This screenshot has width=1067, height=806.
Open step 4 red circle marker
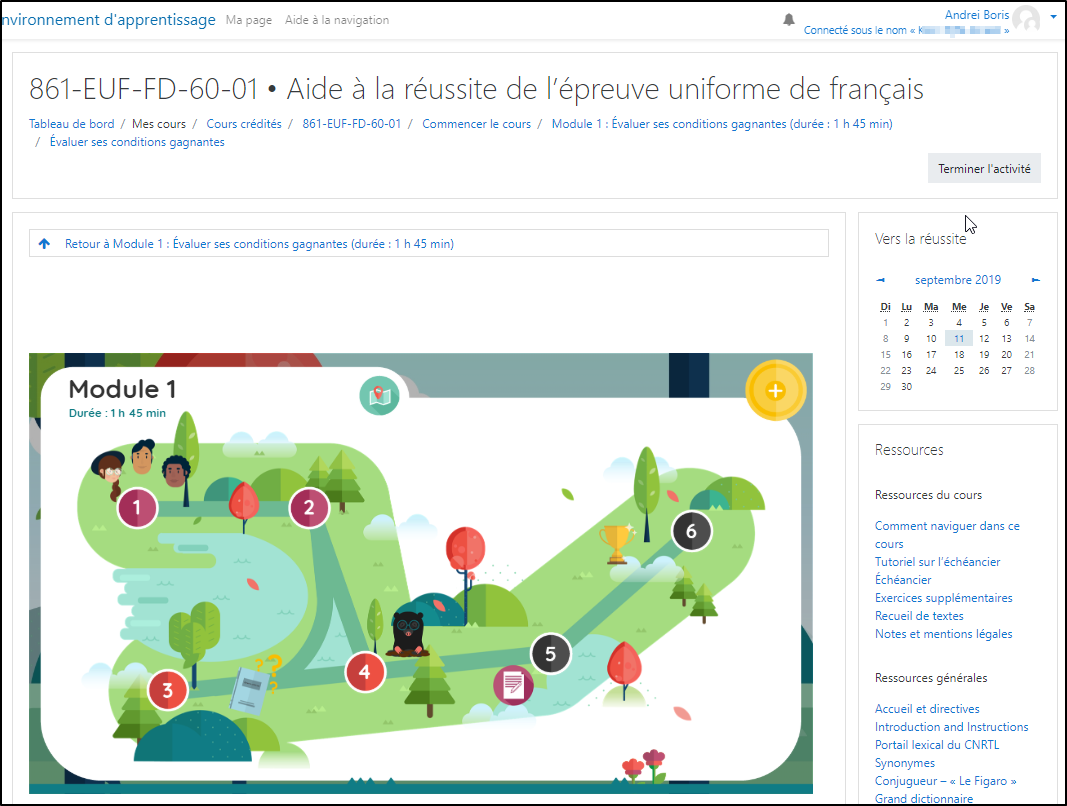[364, 672]
